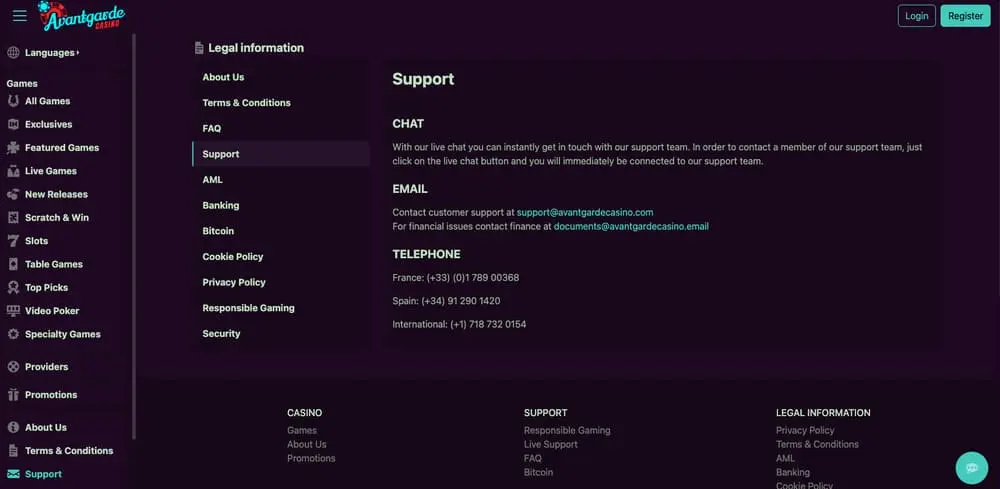The height and width of the screenshot is (489, 1000).
Task: Click the TELEPHONE section heading
Action: pos(426,254)
